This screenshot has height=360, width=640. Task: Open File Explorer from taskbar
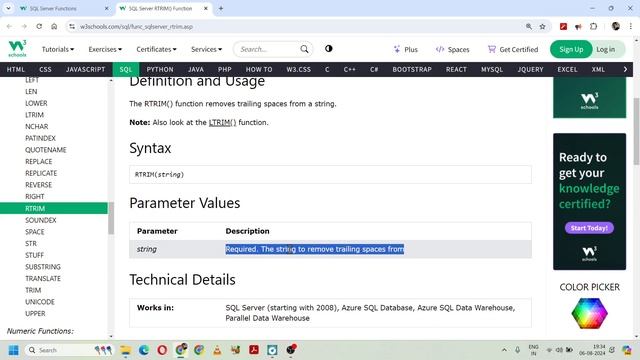(126, 350)
